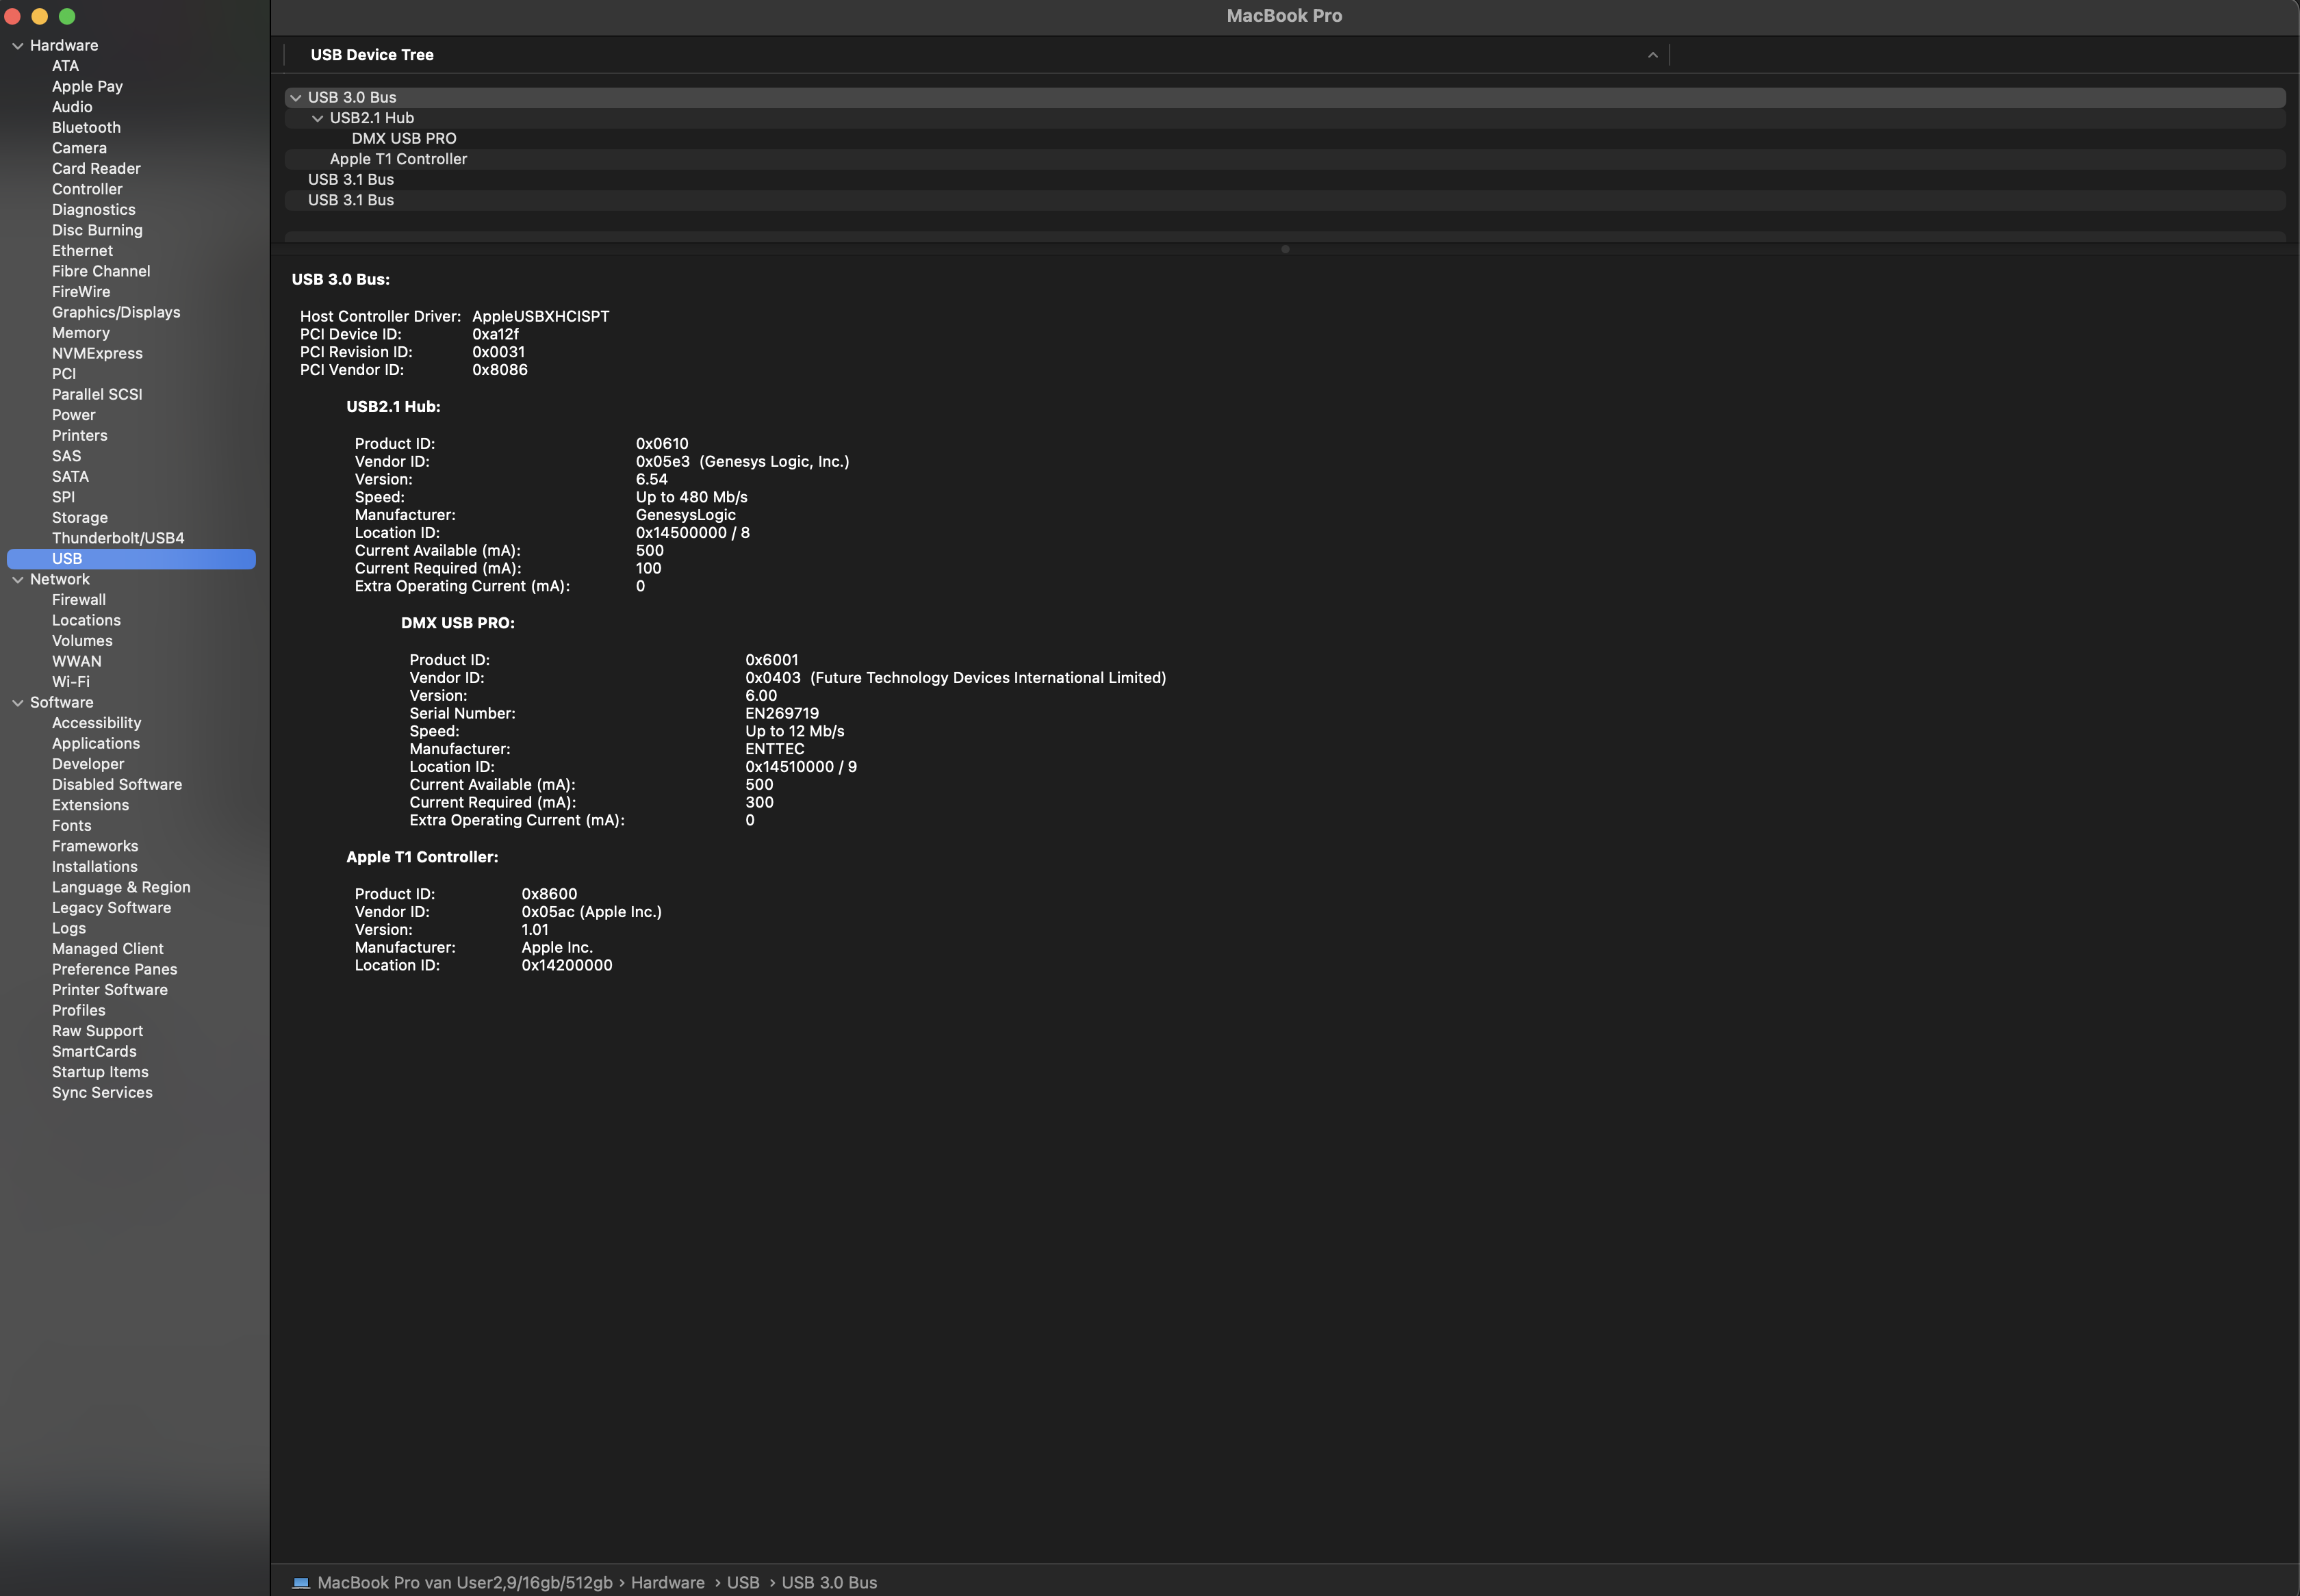Select Applications under Software
The height and width of the screenshot is (1596, 2300).
(96, 743)
